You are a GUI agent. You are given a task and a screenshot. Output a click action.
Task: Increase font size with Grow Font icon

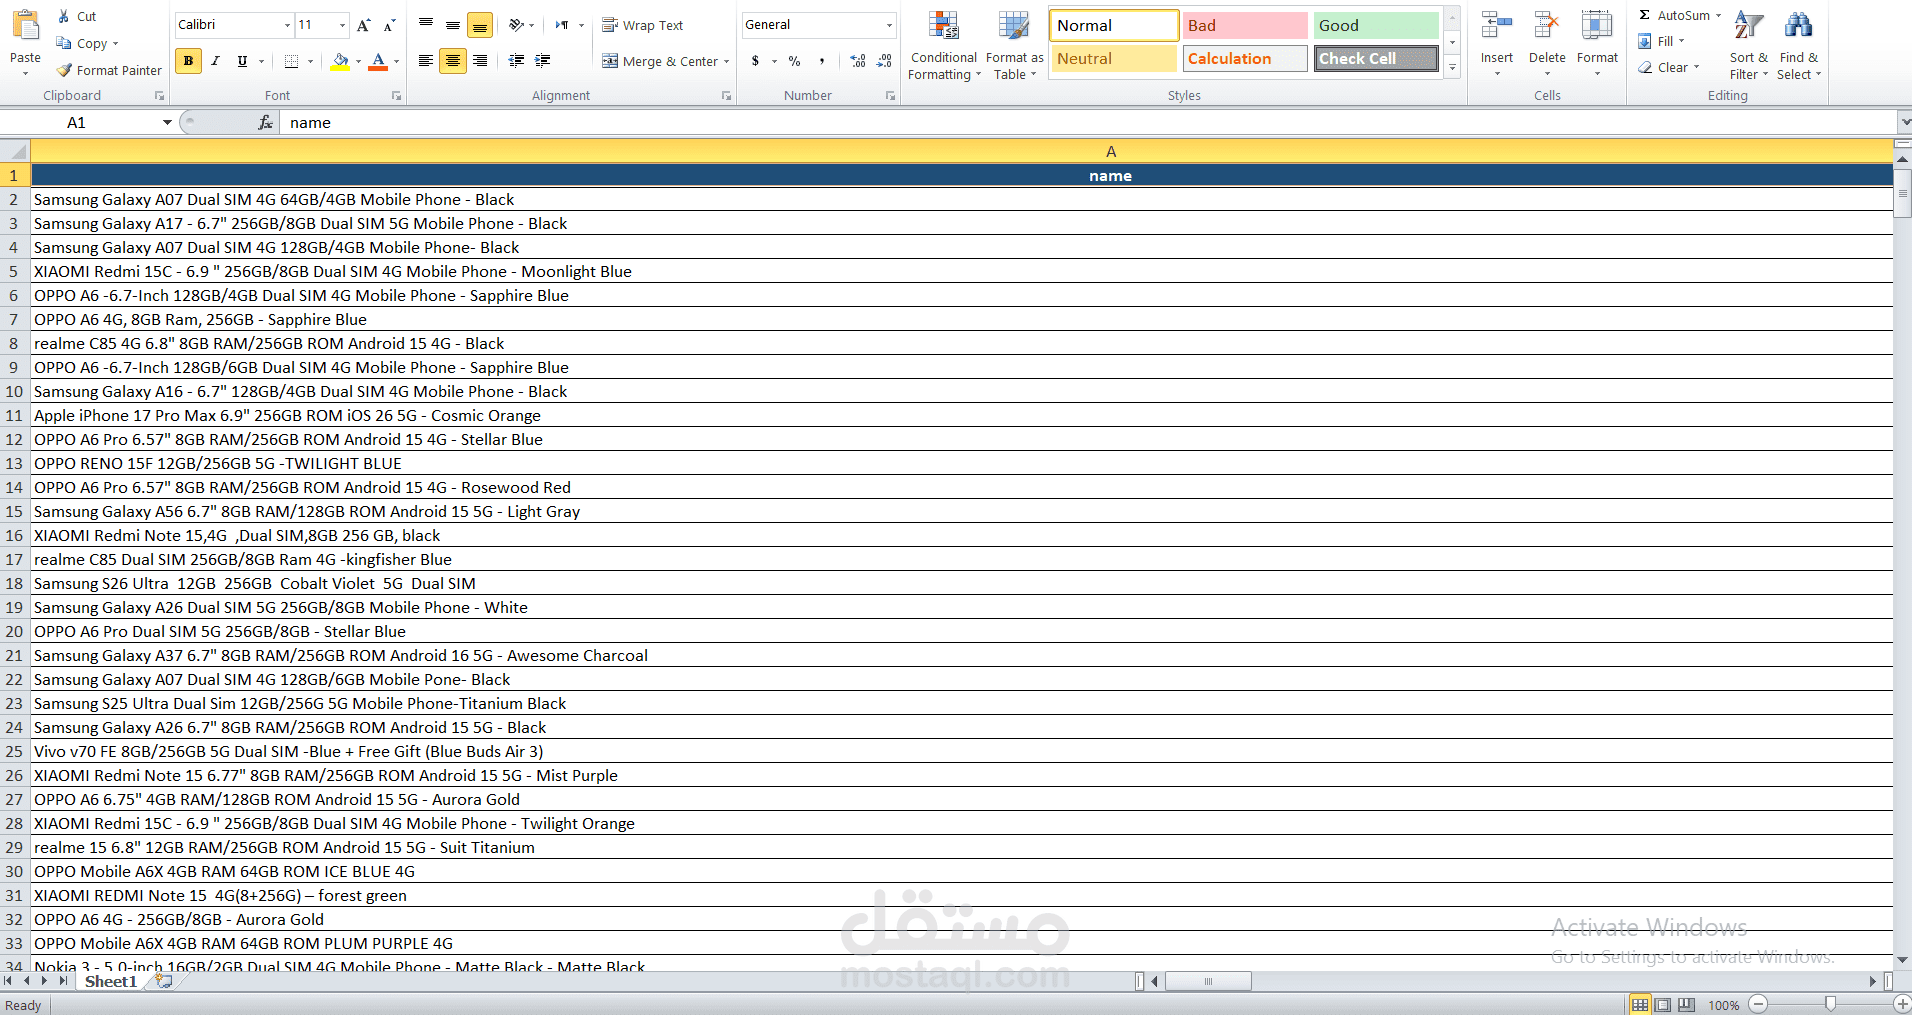point(364,25)
